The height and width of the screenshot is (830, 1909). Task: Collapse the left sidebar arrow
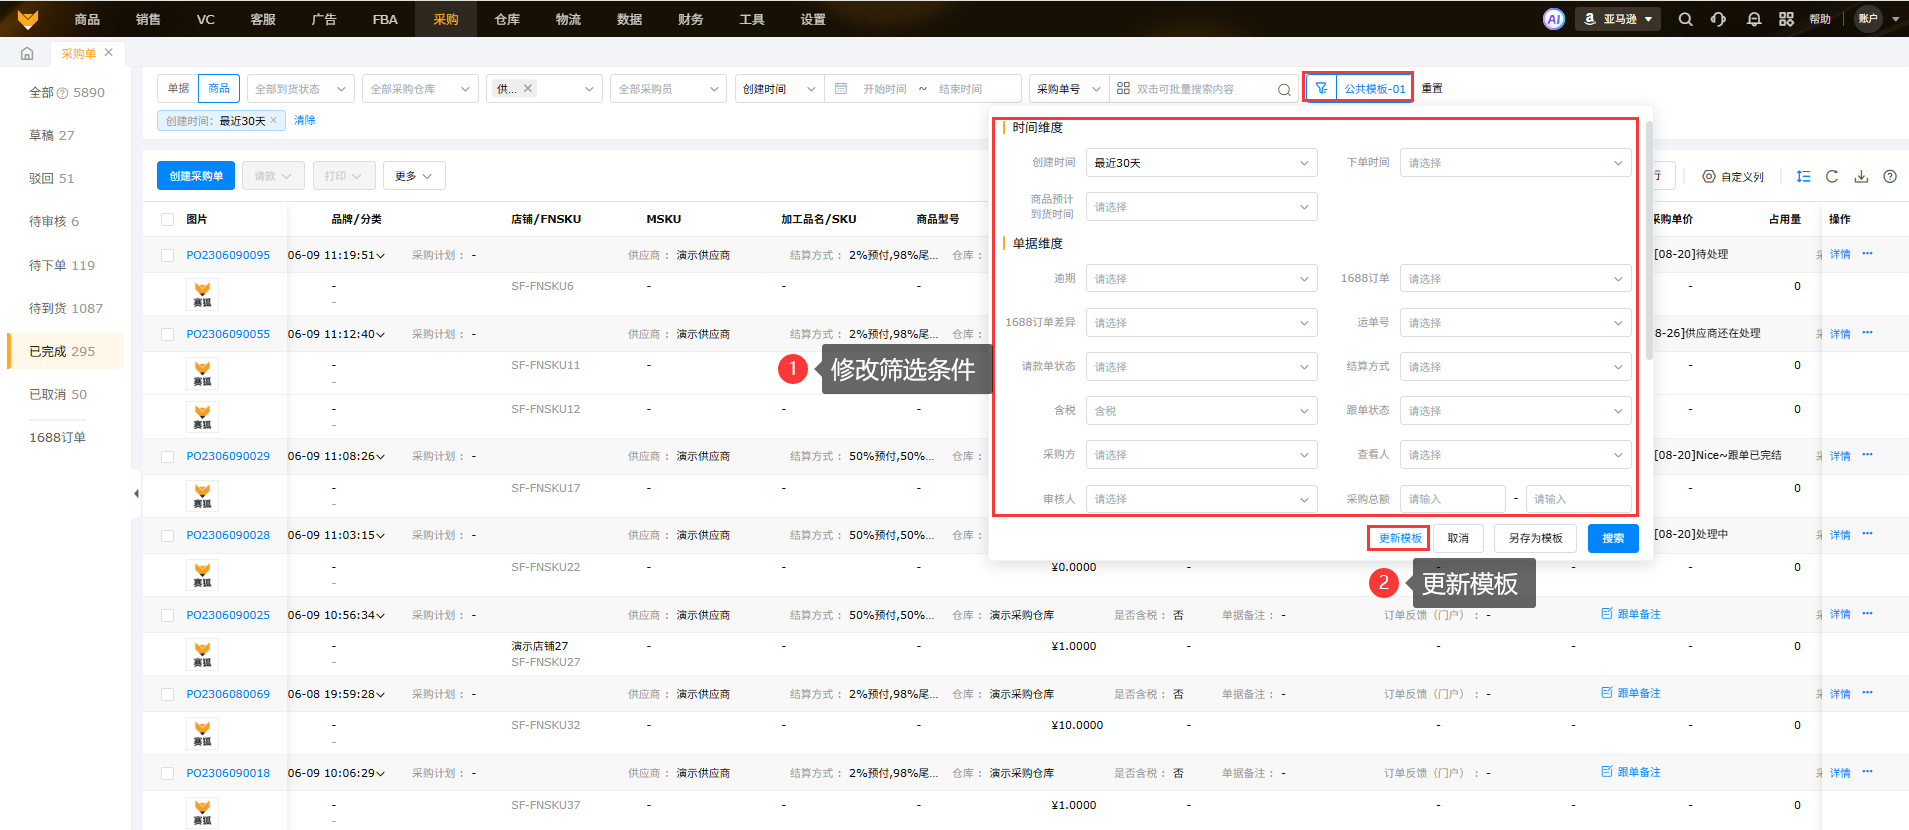136,493
